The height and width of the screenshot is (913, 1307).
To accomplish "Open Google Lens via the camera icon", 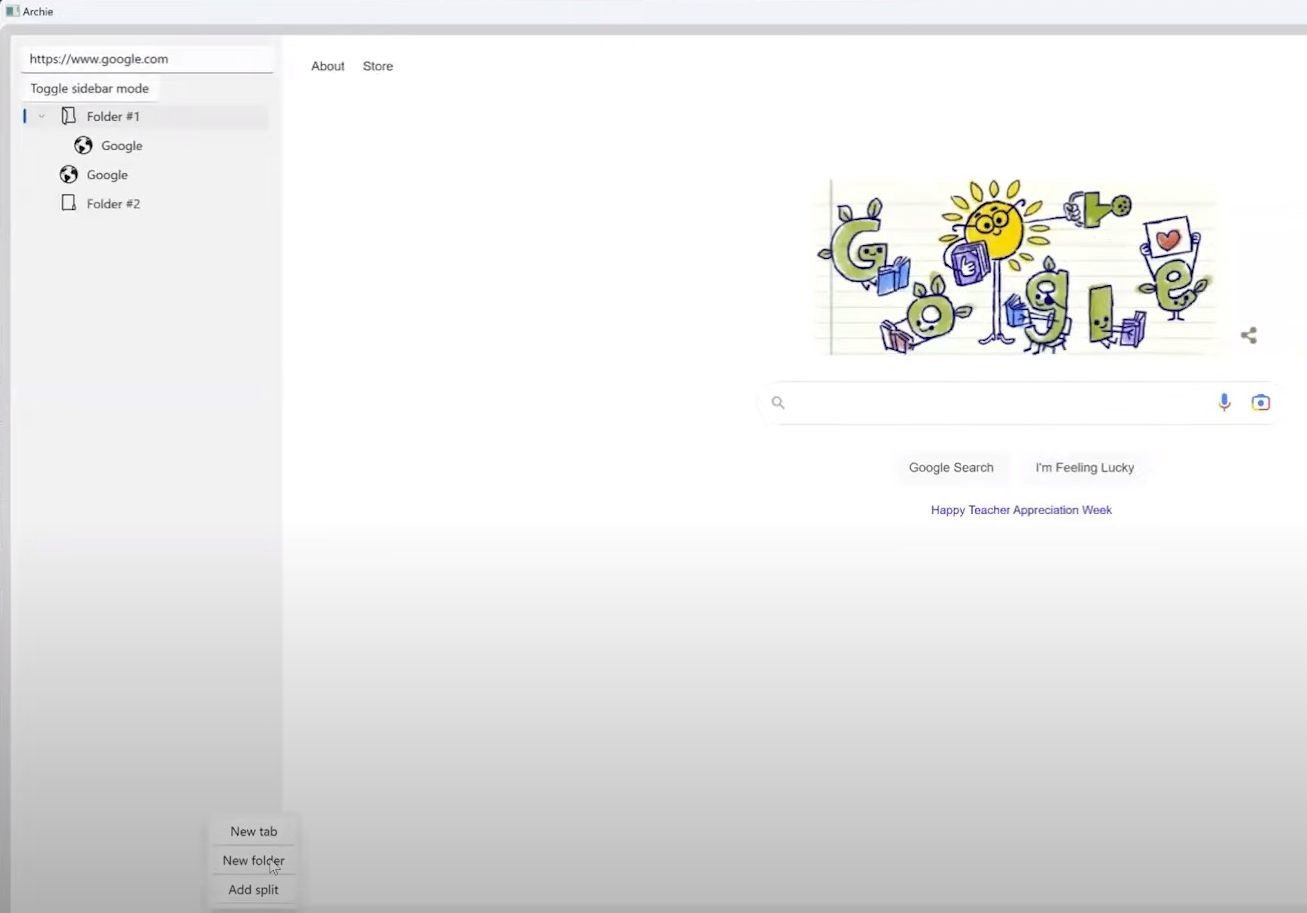I will pos(1260,401).
